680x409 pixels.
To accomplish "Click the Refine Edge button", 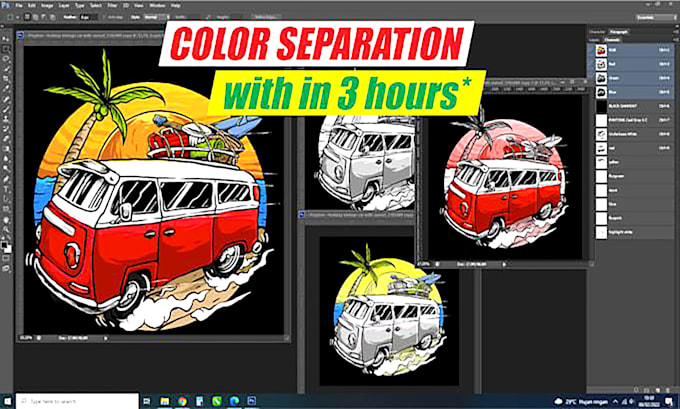I will pyautogui.click(x=267, y=17).
